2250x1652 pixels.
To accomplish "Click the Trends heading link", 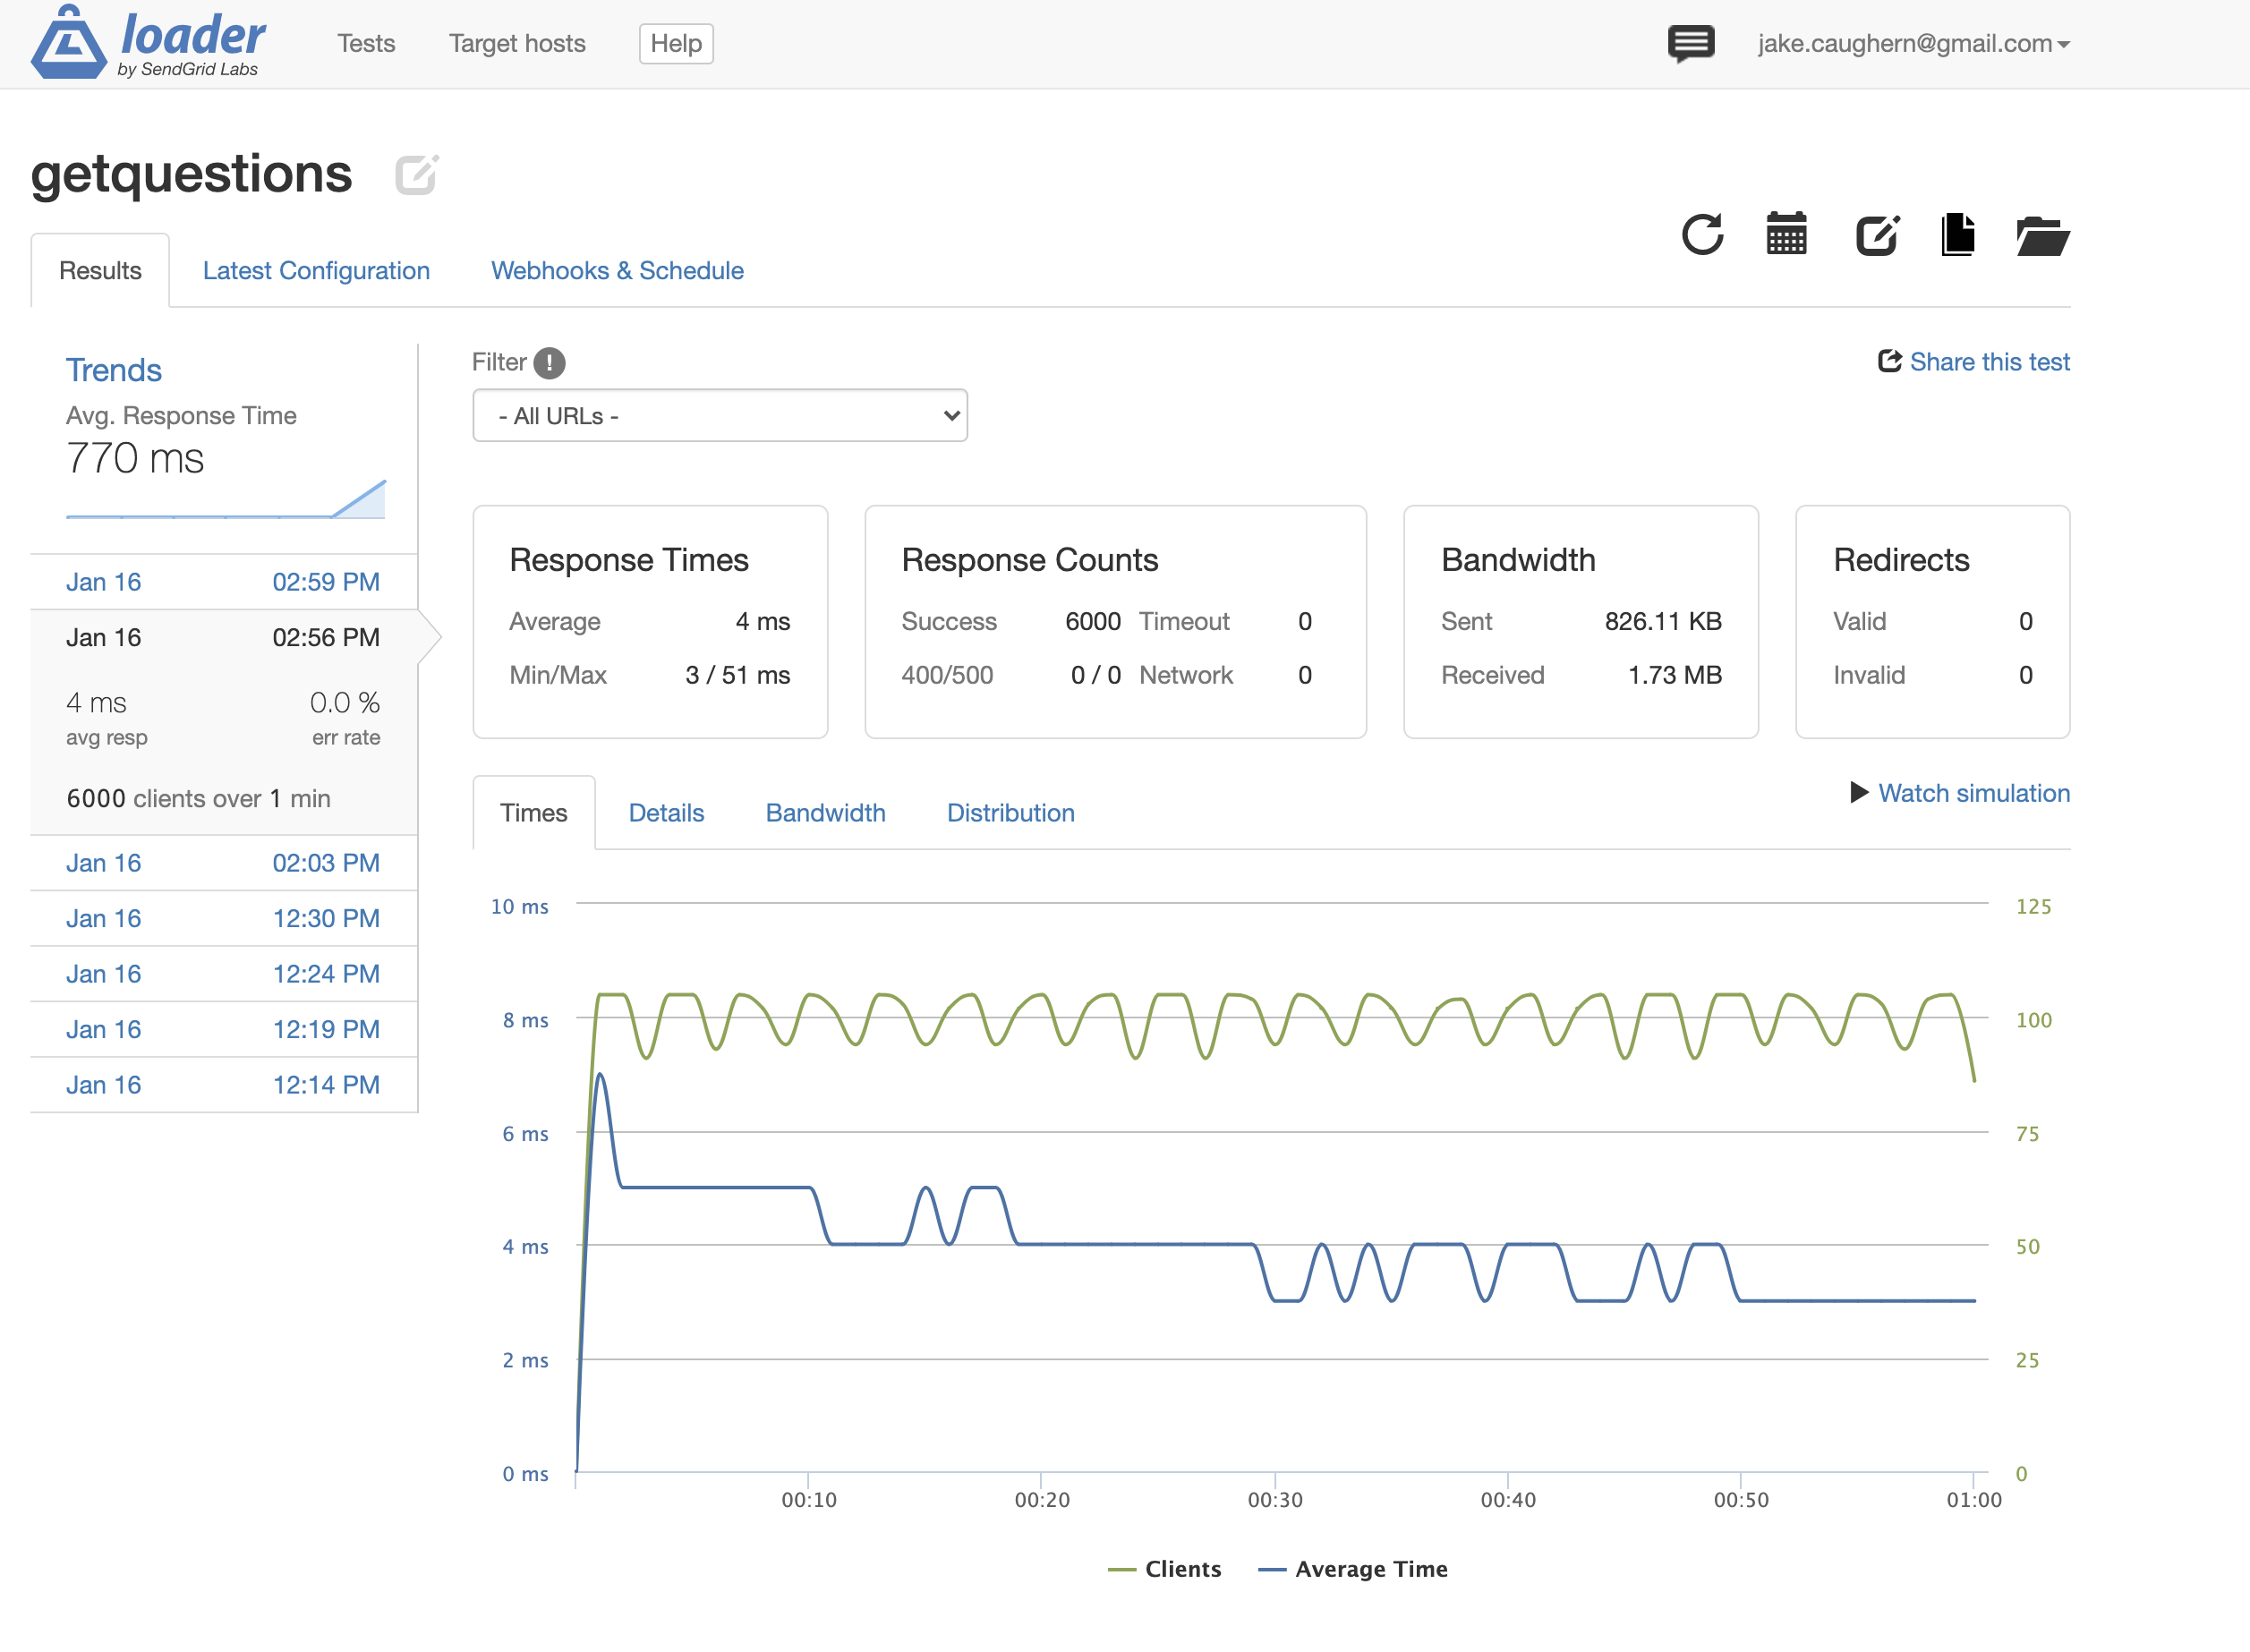I will click(x=114, y=370).
